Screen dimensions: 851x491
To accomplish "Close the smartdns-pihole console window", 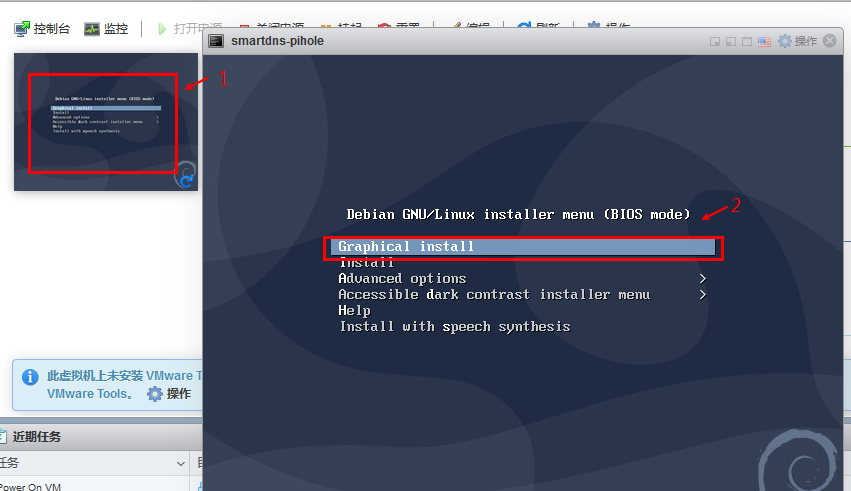I will tap(830, 41).
